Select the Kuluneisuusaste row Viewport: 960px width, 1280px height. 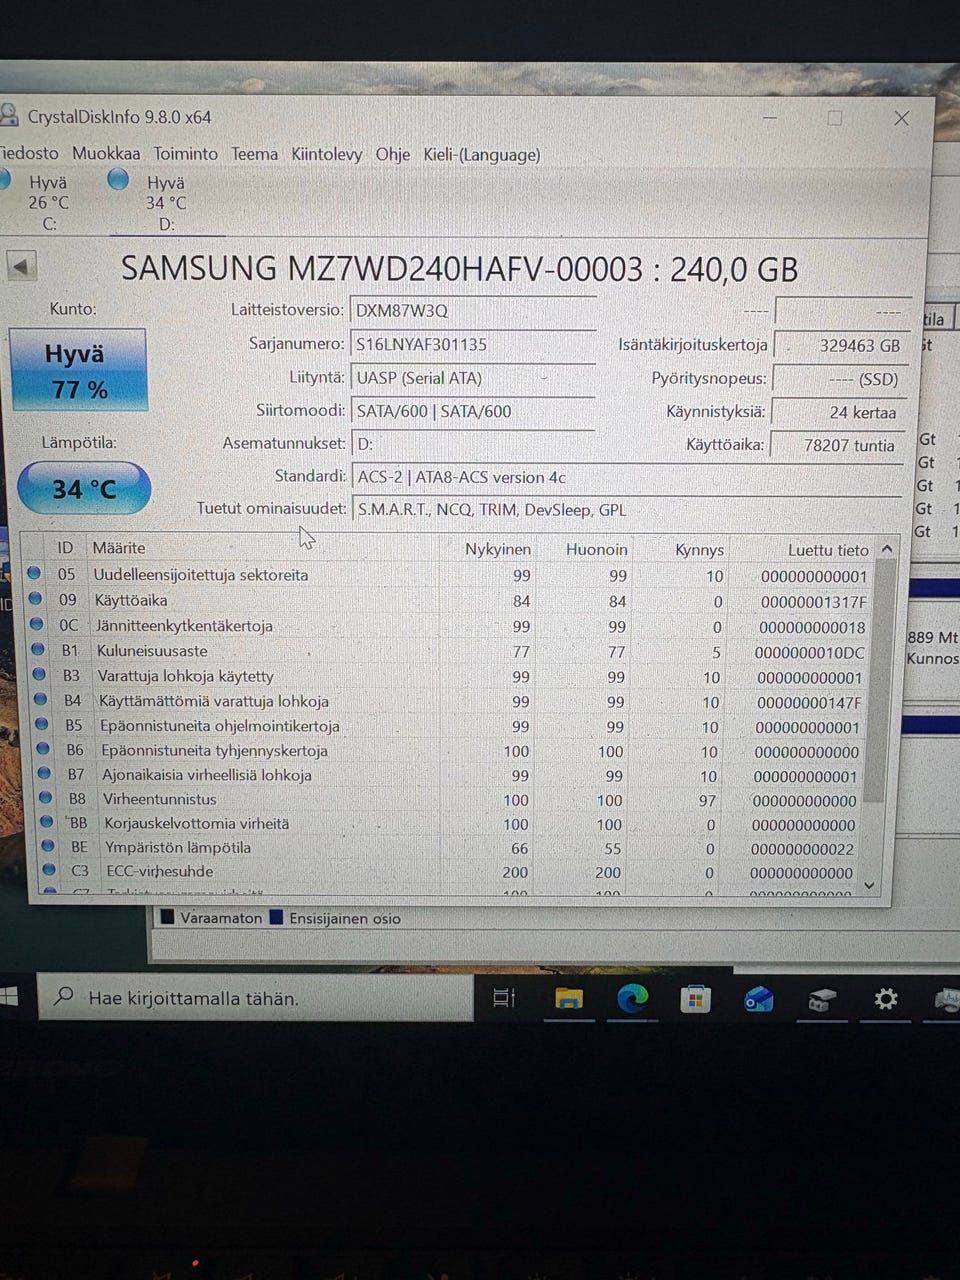click(448, 651)
